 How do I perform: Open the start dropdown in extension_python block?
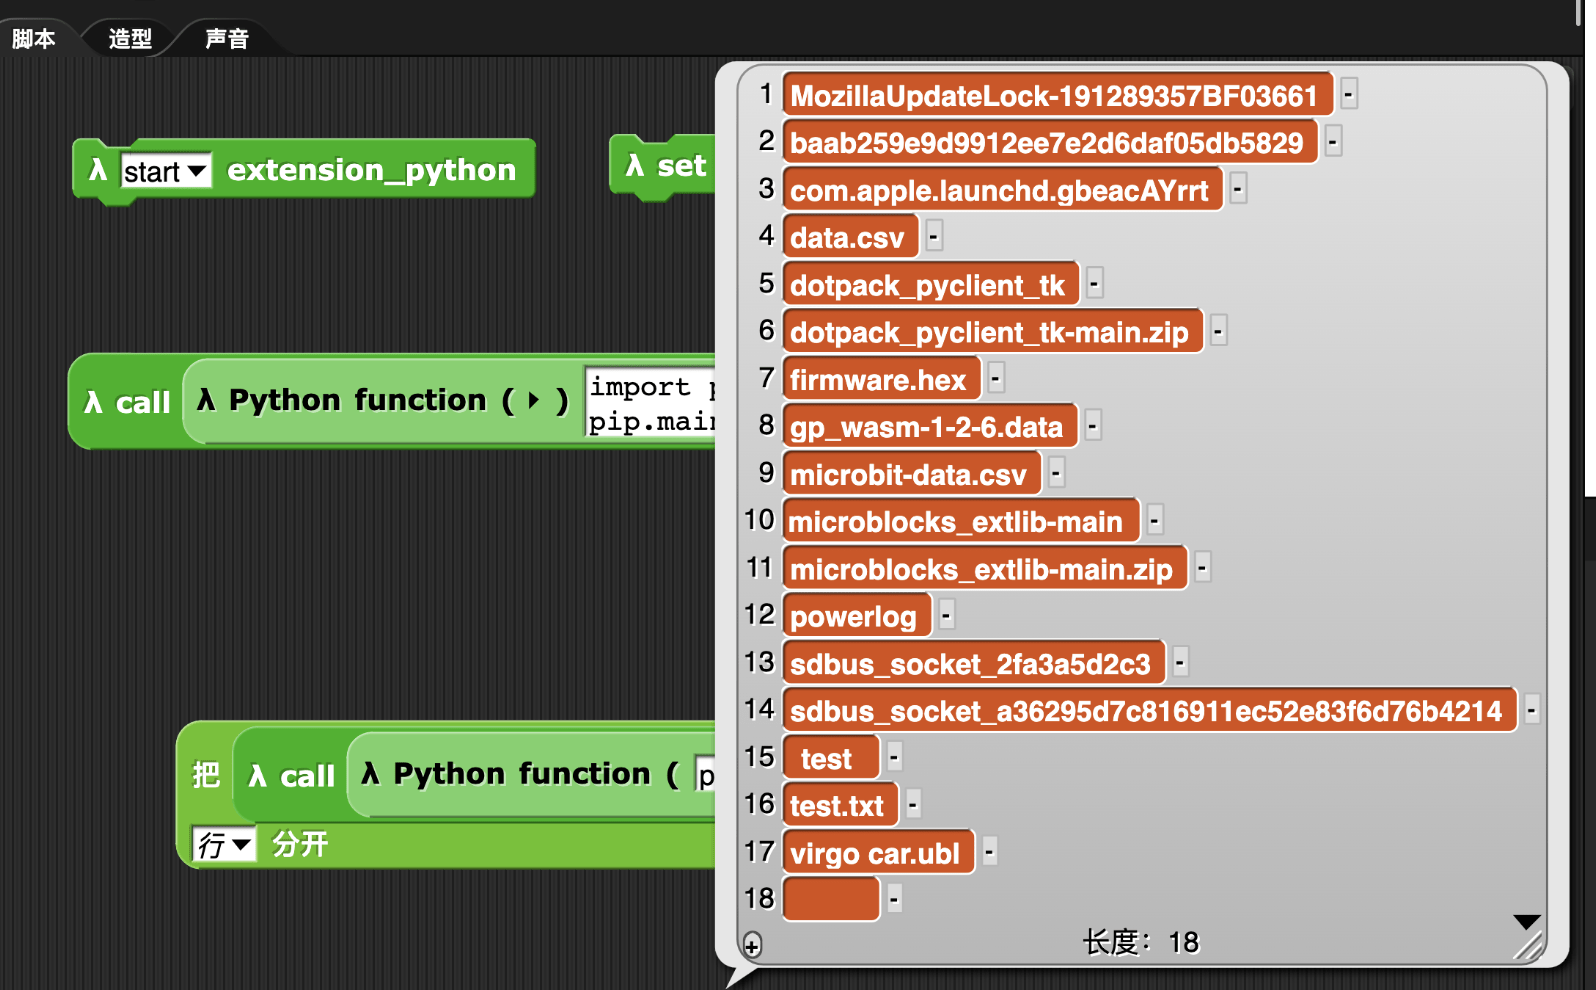(x=166, y=171)
